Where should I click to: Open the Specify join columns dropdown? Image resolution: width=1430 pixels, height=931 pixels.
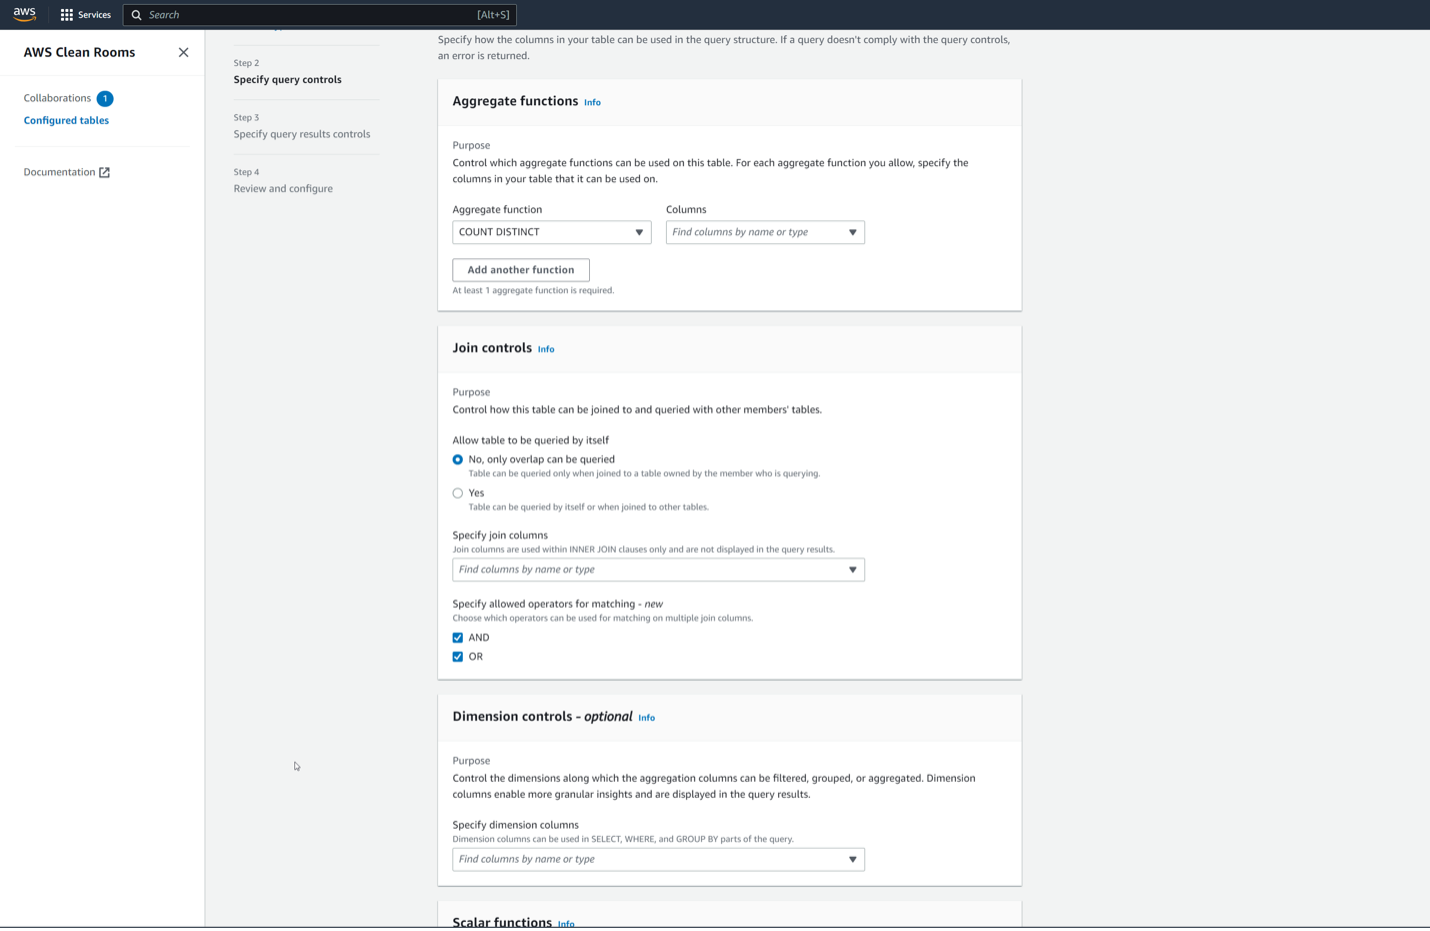pyautogui.click(x=658, y=570)
